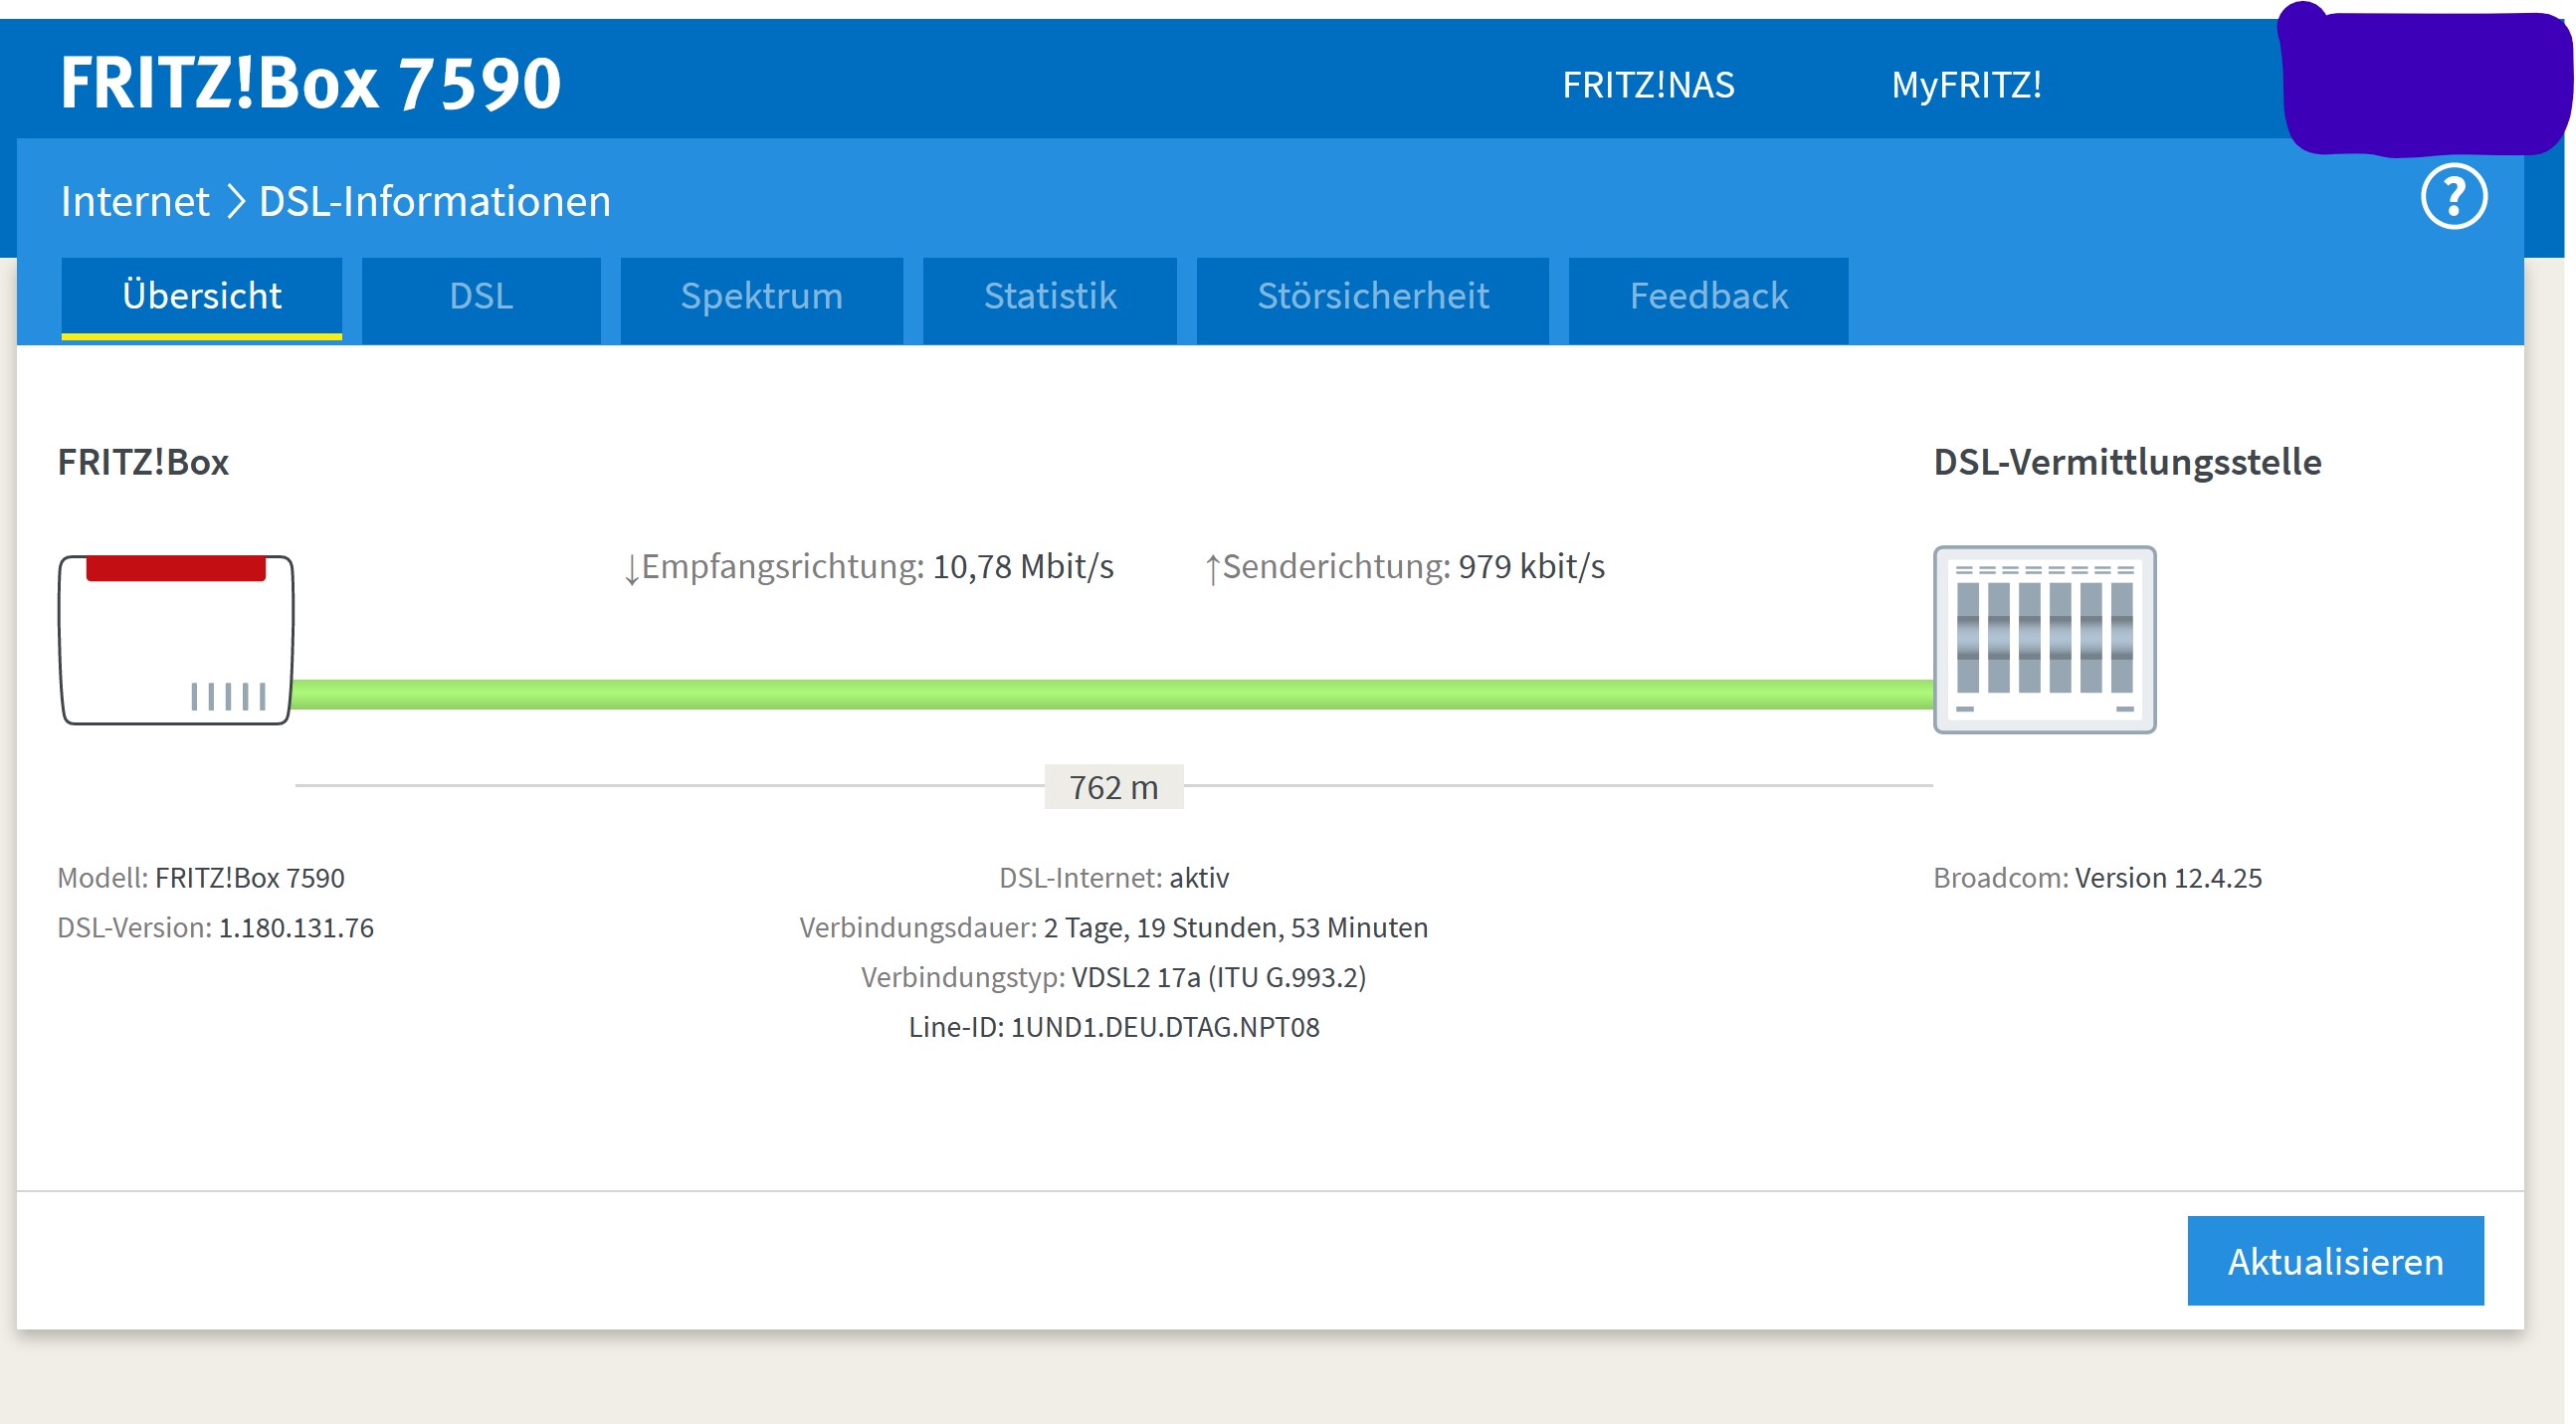
Task: Open the FRITZ!NAS link
Action: [1647, 85]
